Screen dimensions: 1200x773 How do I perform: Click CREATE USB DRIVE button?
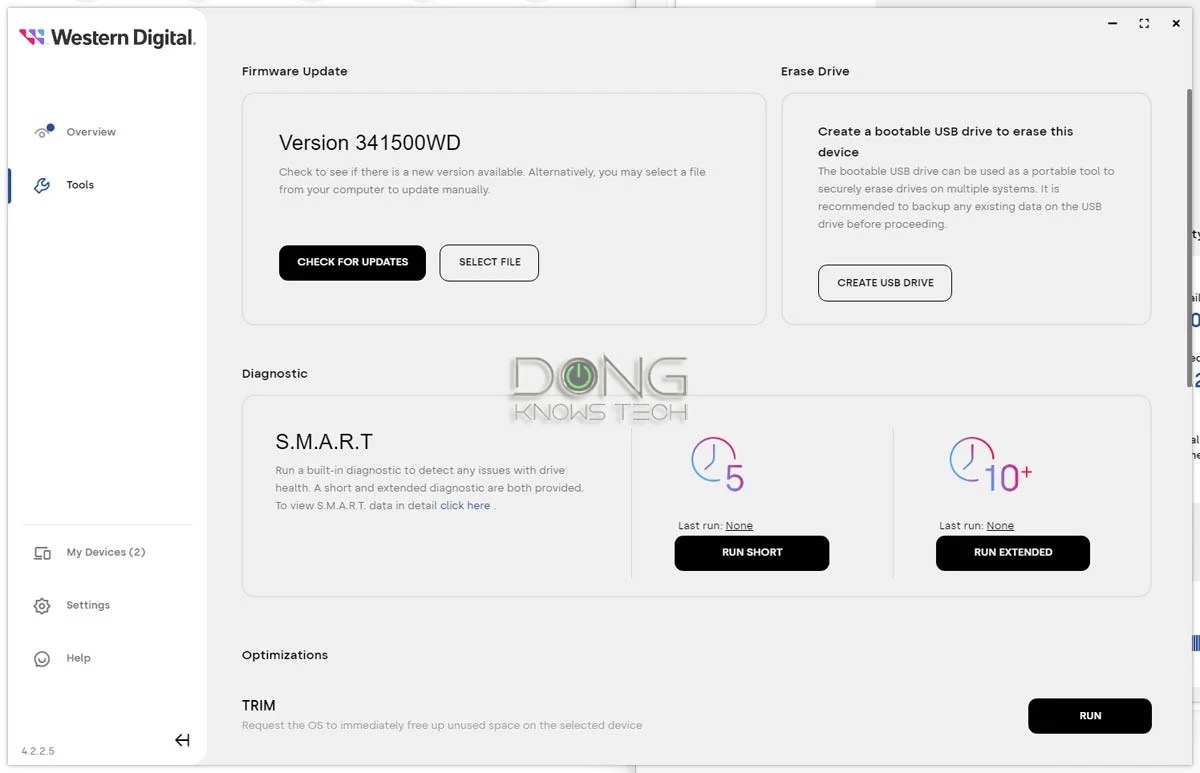click(885, 283)
